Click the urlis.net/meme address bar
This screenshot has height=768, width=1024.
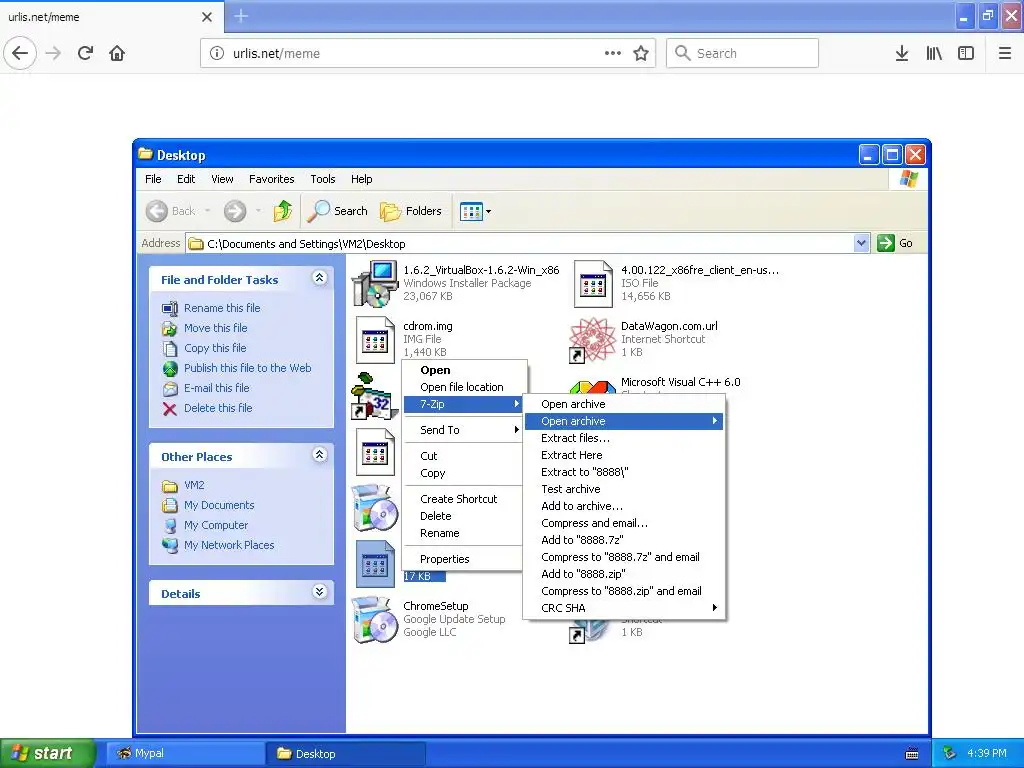(x=428, y=54)
